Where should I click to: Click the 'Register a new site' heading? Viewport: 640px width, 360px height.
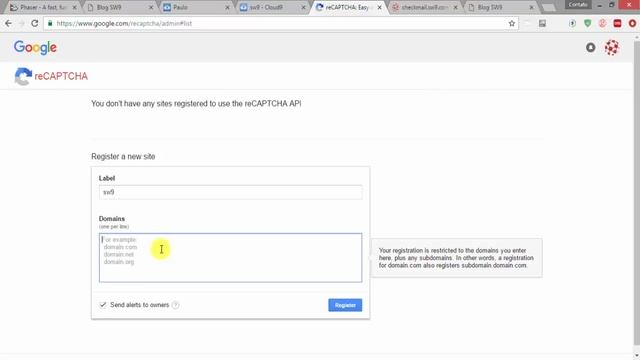tap(123, 156)
